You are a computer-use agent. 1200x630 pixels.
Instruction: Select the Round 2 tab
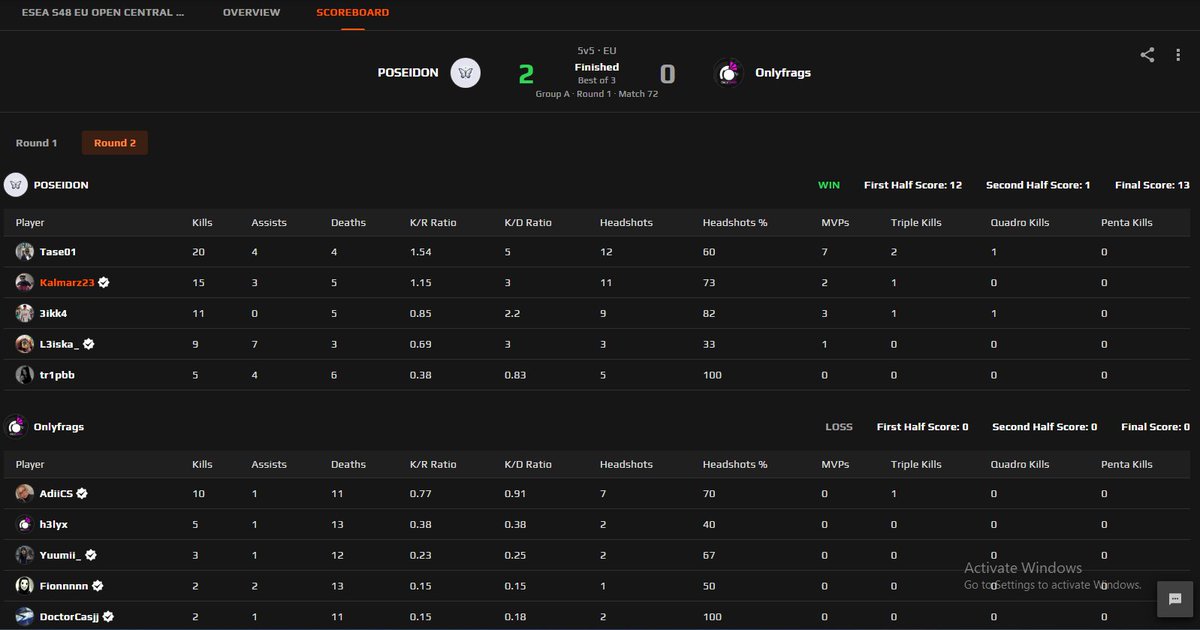click(115, 143)
